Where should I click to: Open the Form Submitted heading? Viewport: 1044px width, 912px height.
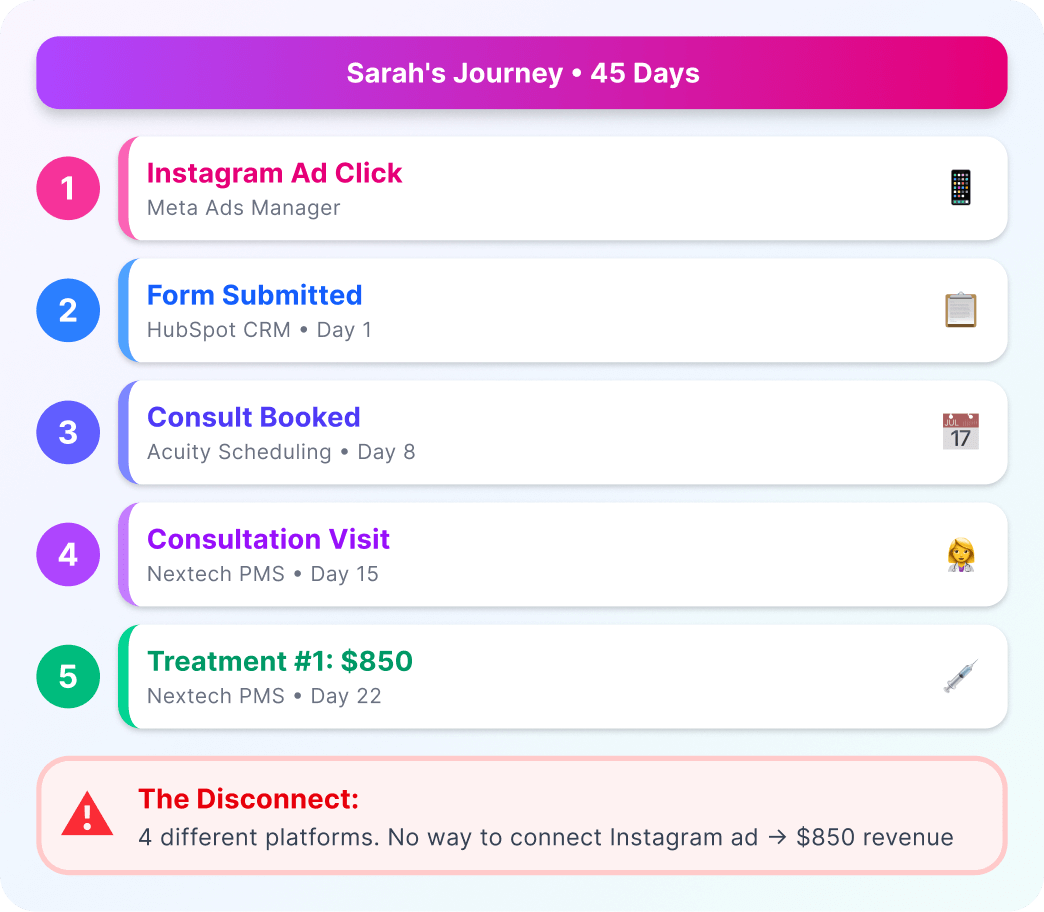pyautogui.click(x=254, y=295)
